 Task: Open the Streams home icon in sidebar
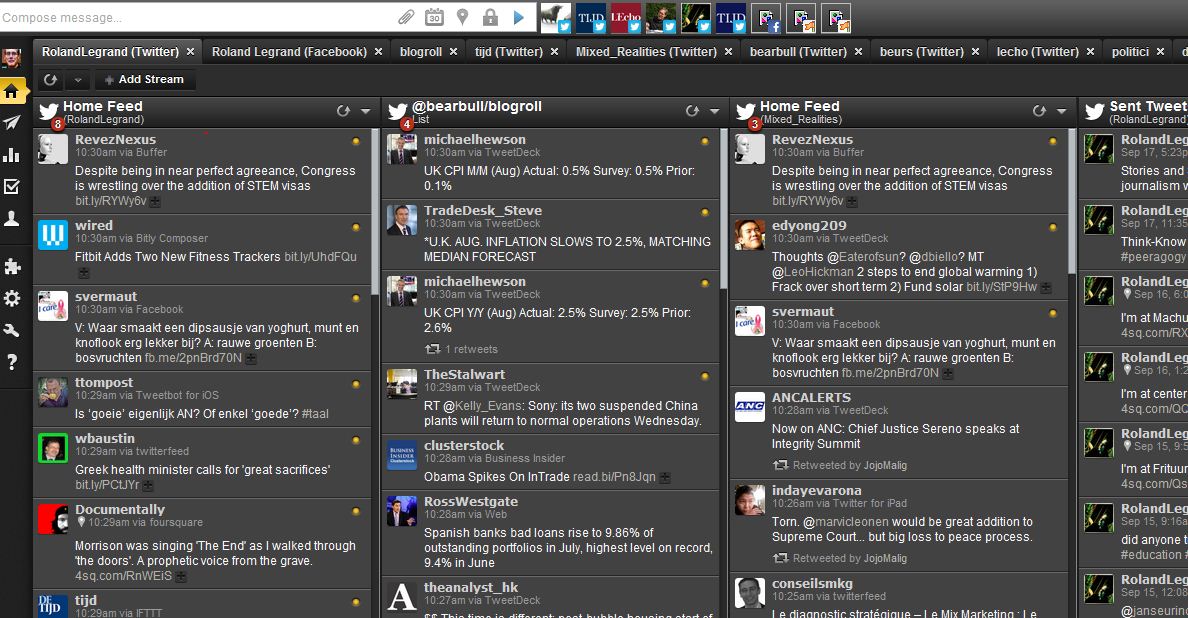click(11, 92)
